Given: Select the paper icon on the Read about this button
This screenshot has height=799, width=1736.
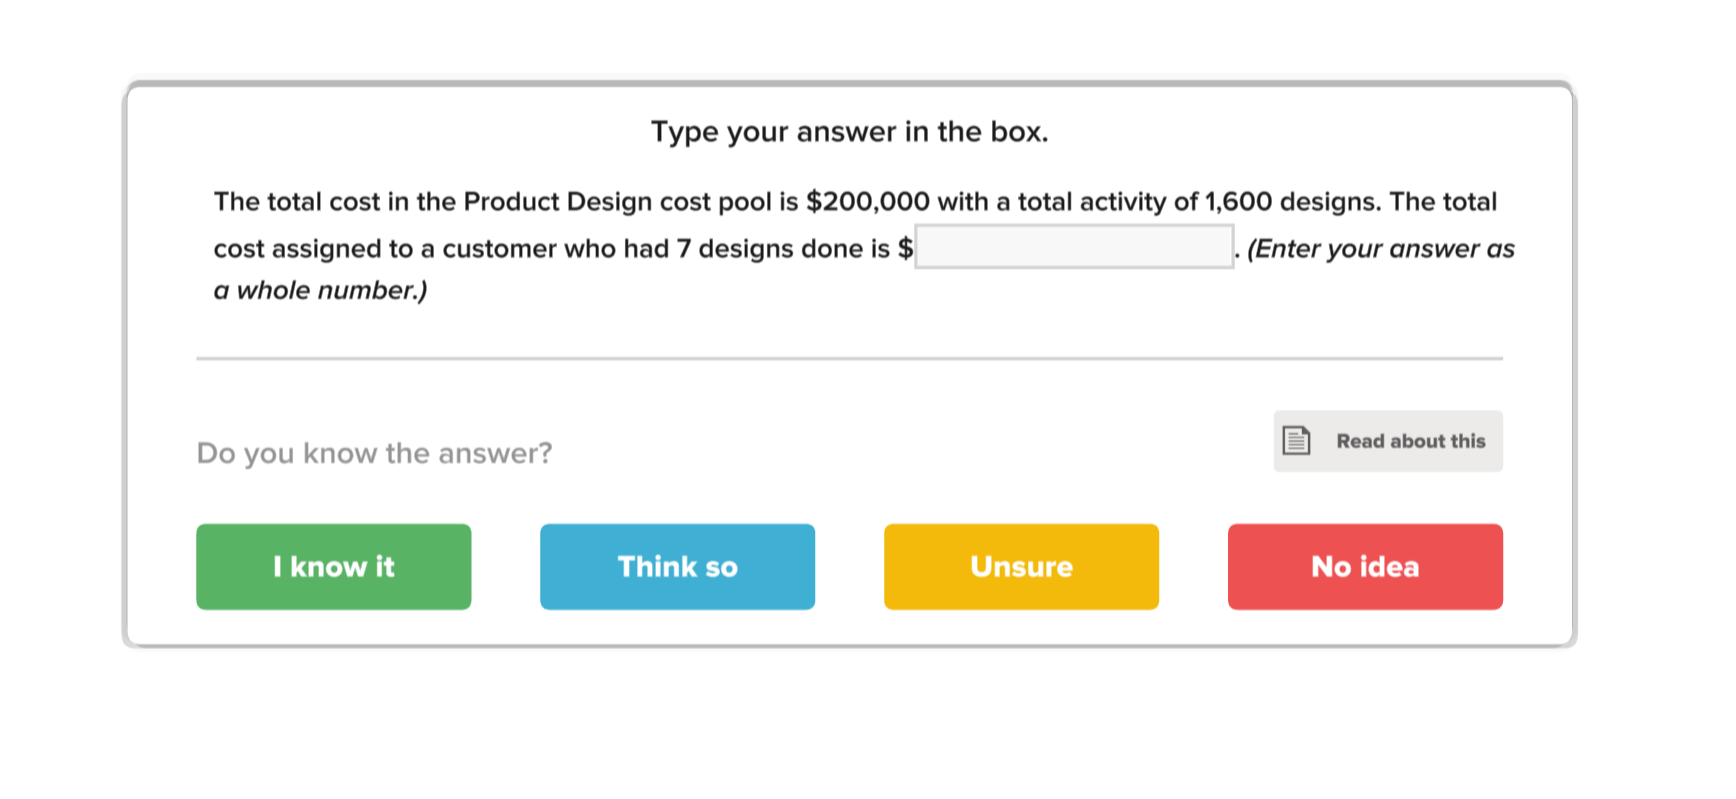Looking at the screenshot, I should 1297,441.
